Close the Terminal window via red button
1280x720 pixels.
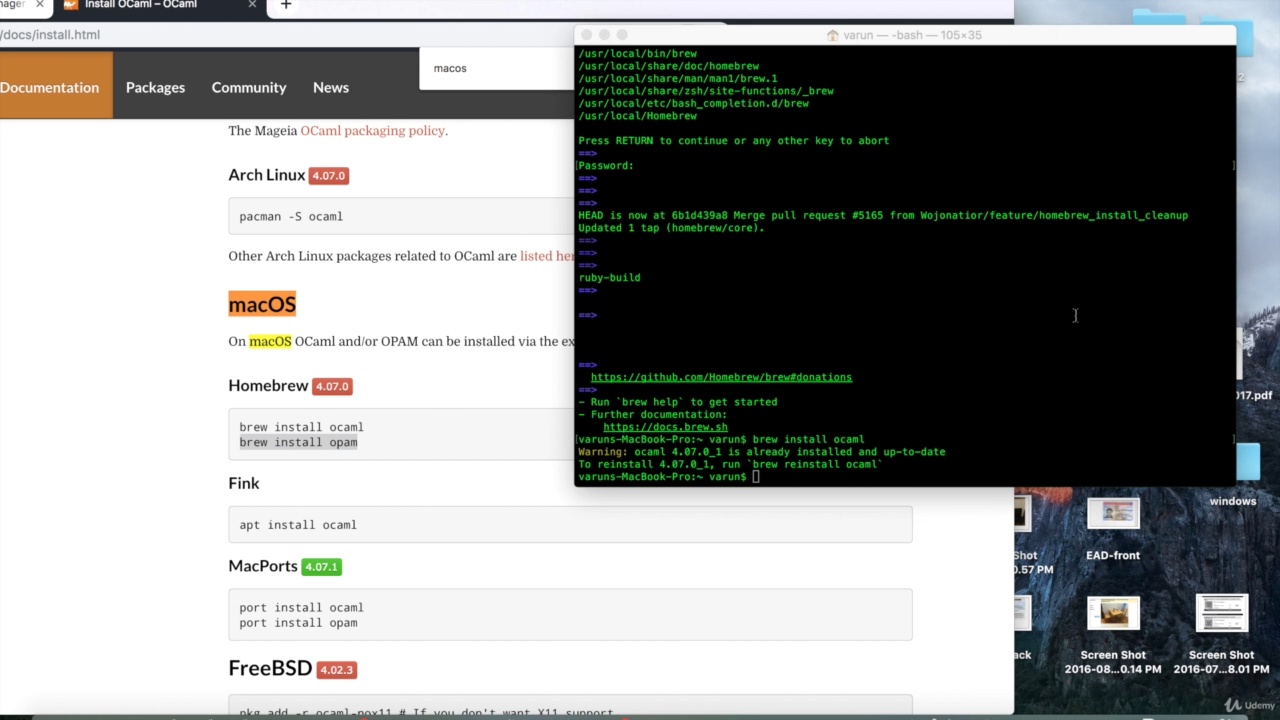pos(587,35)
